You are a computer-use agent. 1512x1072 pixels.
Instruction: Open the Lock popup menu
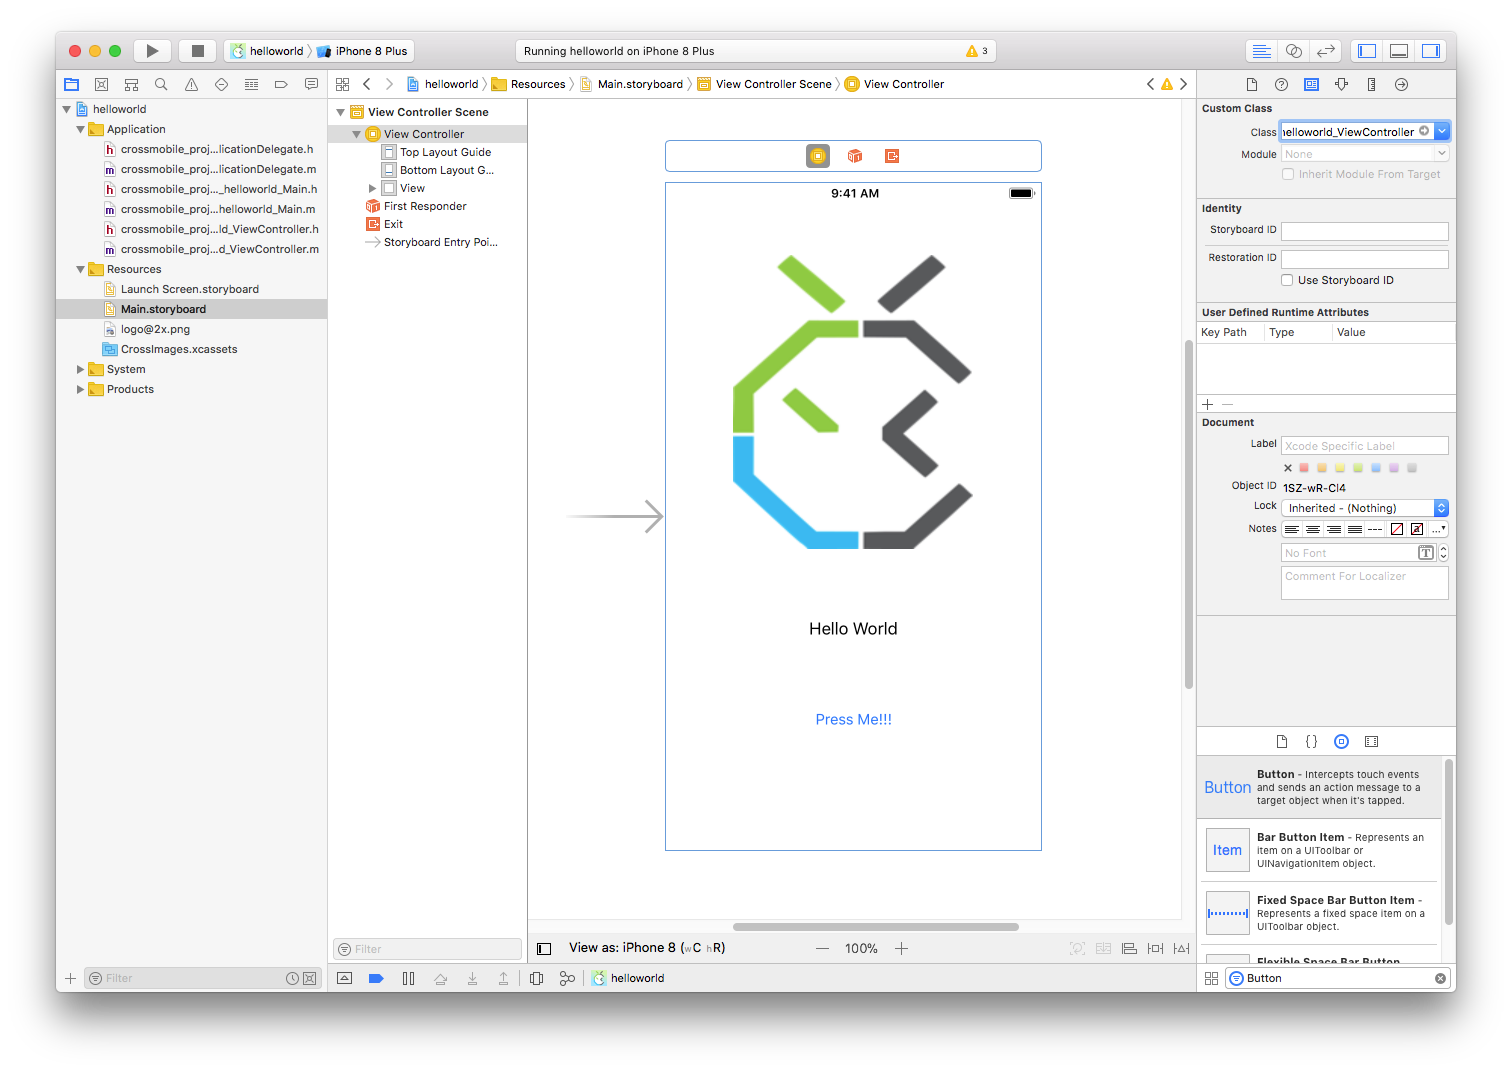[x=1365, y=508]
